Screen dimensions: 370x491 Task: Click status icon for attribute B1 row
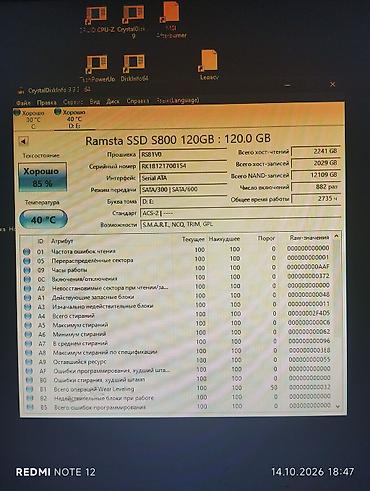tap(30, 389)
